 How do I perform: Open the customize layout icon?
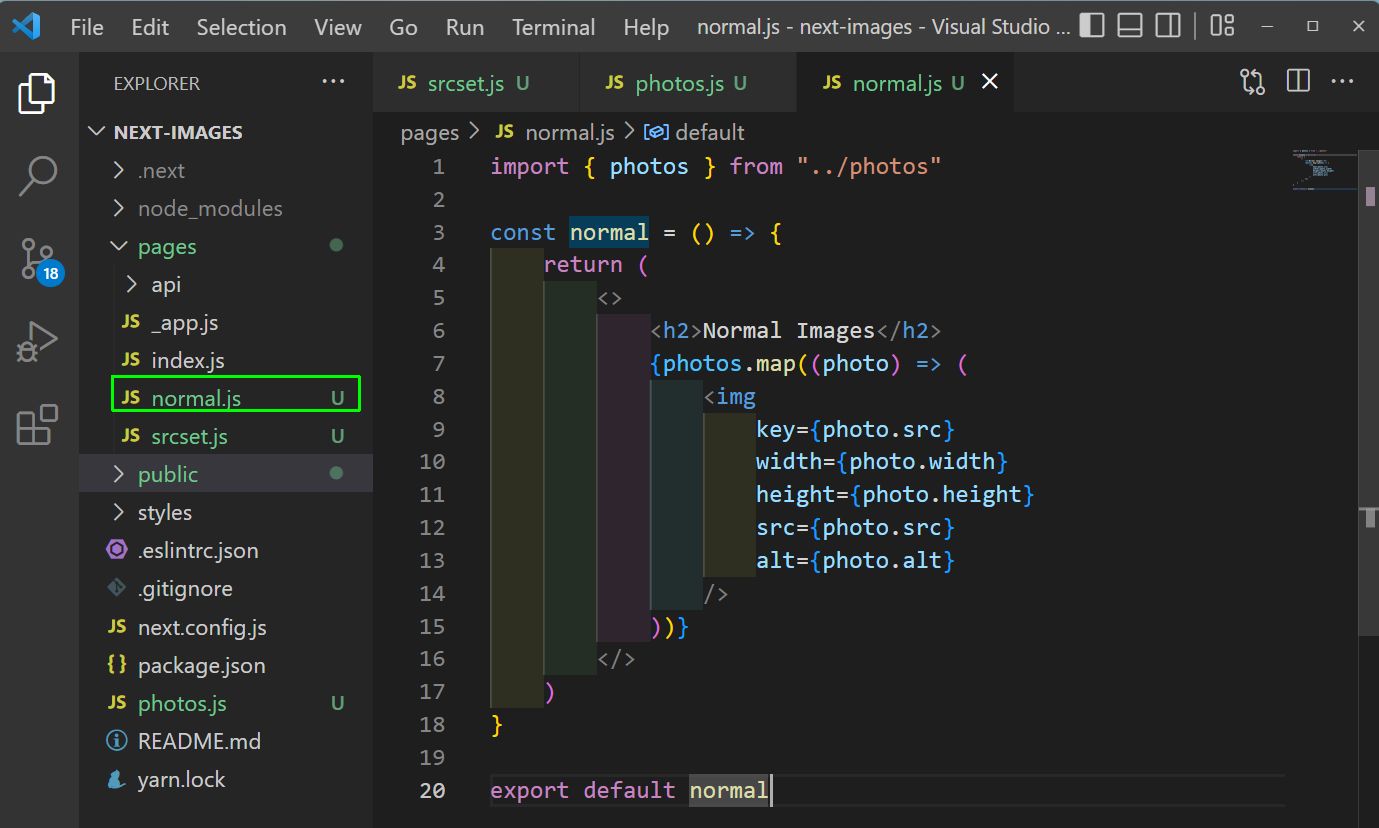coord(1222,26)
